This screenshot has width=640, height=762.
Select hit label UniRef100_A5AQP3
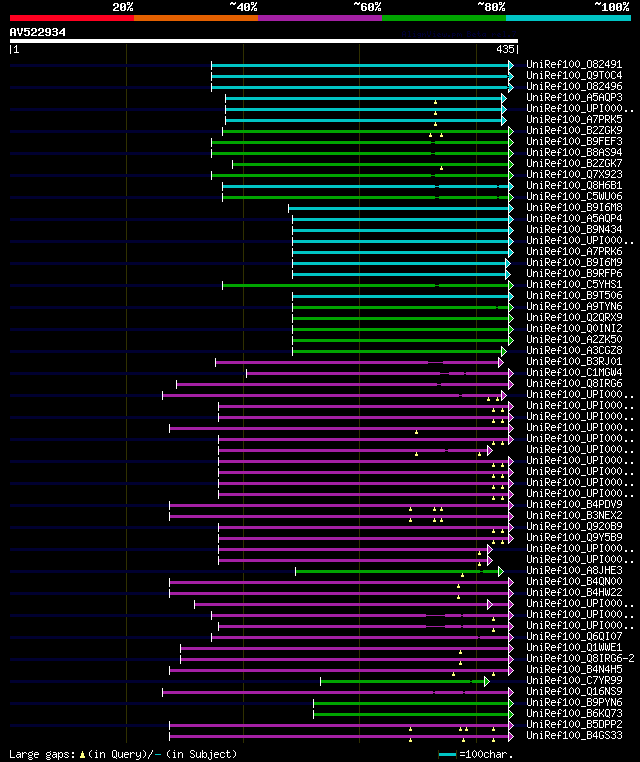coord(574,97)
